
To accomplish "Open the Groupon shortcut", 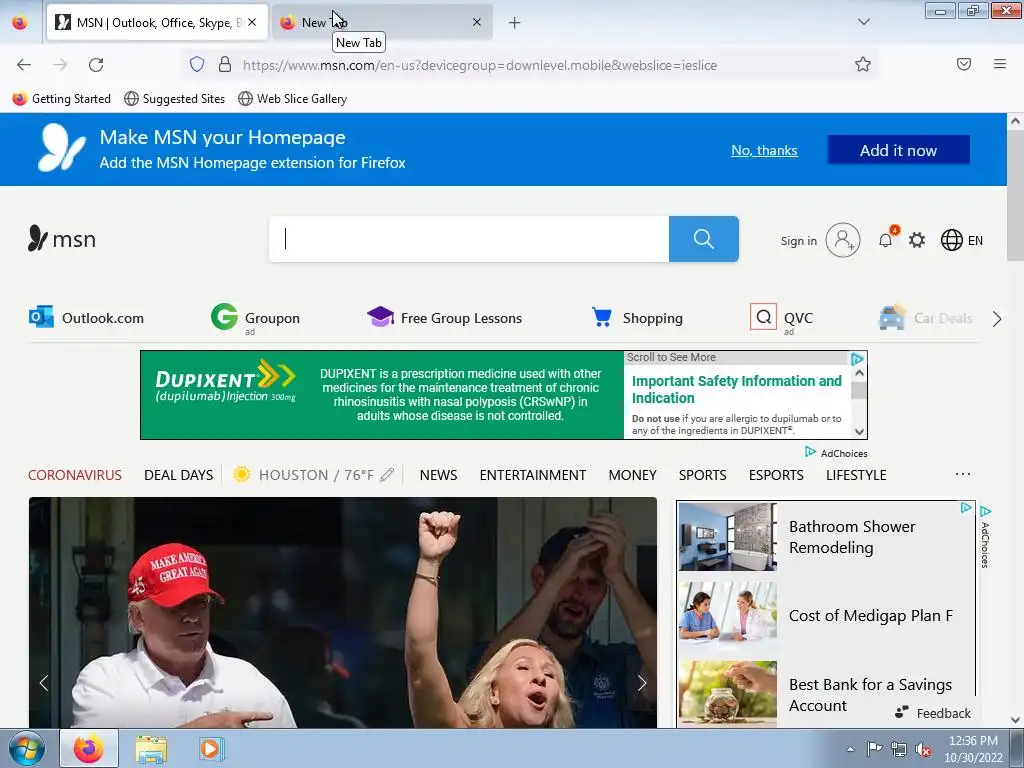I will click(256, 318).
